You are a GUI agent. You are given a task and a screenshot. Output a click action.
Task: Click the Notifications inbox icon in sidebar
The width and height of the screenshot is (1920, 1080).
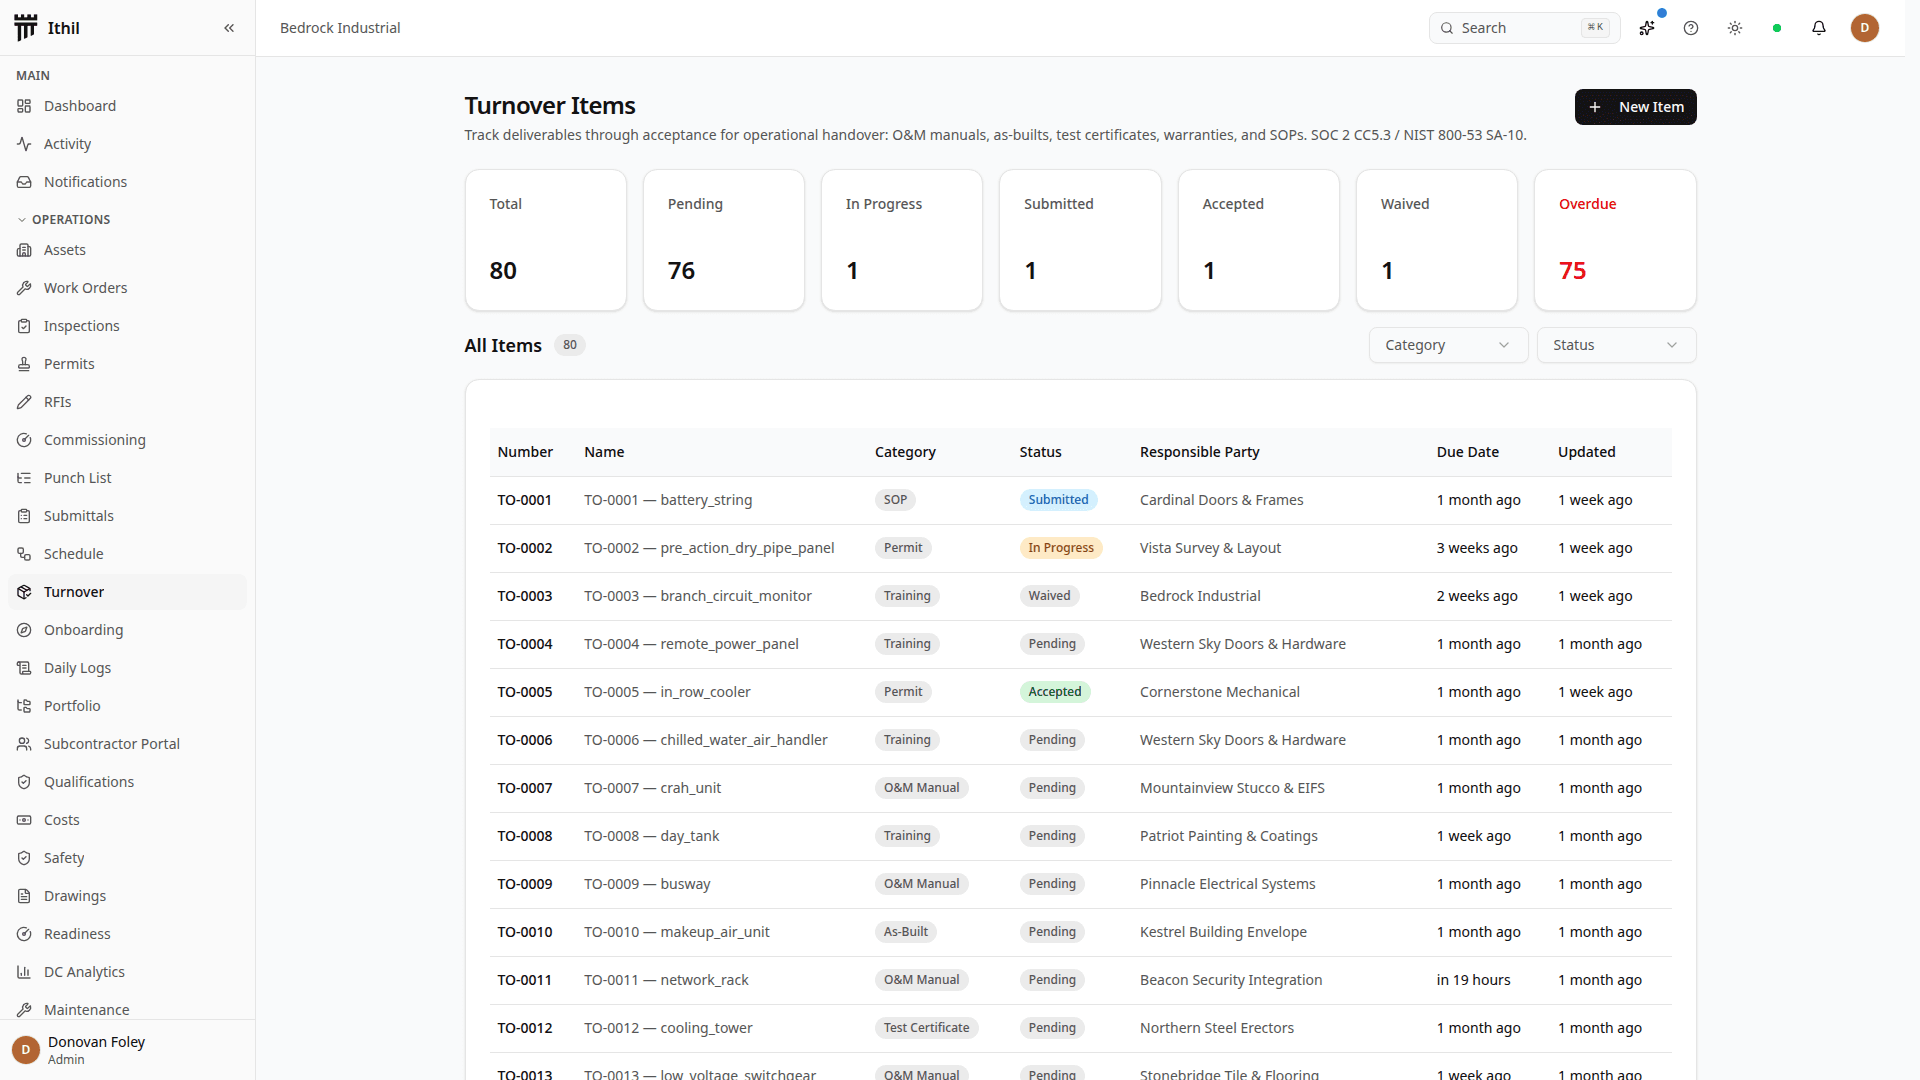tap(24, 182)
